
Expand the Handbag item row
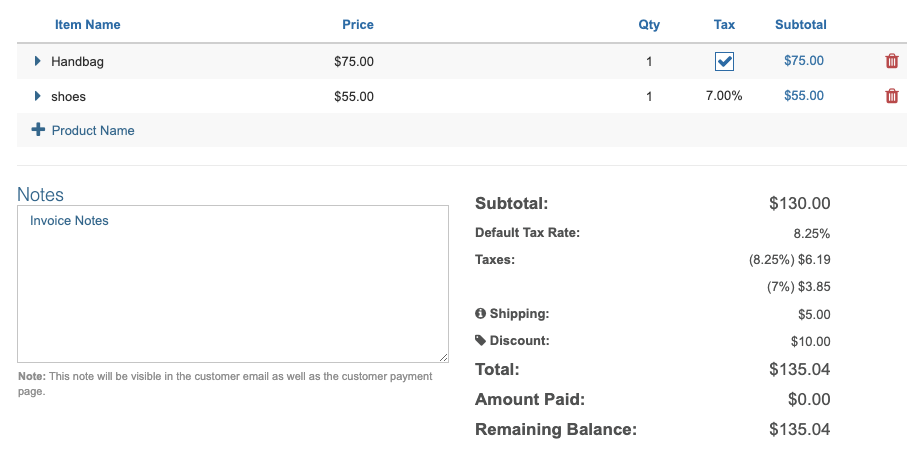tap(38, 61)
